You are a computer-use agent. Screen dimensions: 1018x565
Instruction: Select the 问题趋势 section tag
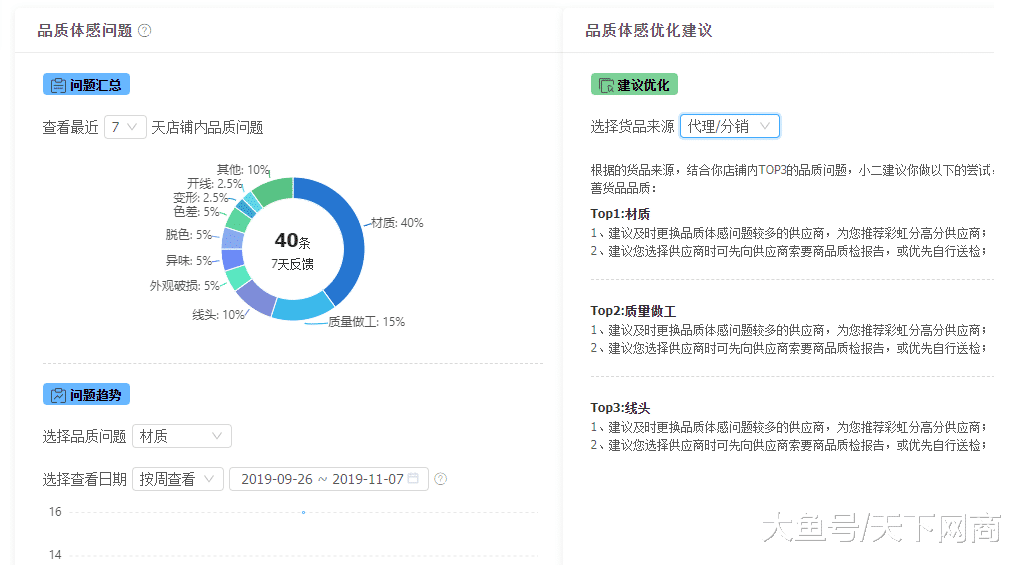[86, 395]
